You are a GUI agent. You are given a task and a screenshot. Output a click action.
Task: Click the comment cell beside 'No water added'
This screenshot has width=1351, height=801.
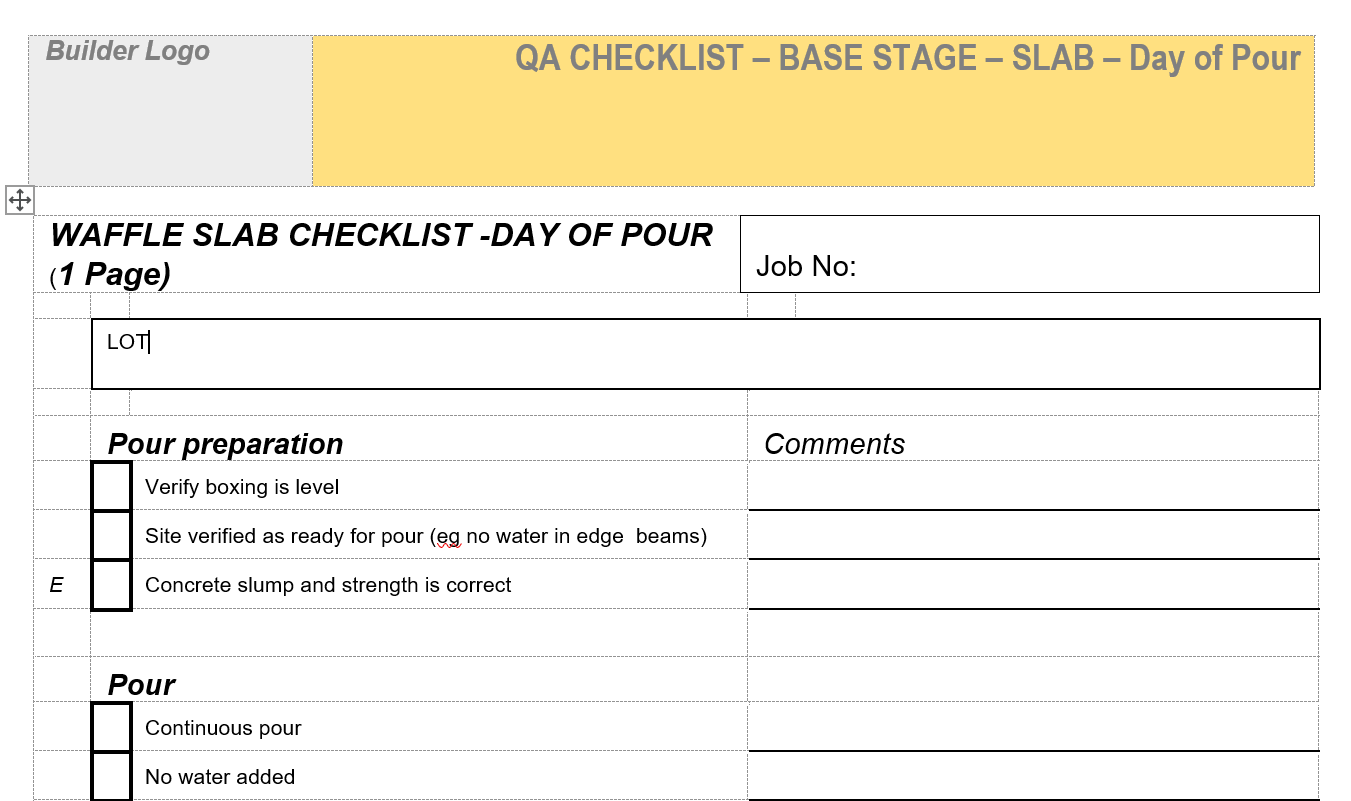tap(1032, 777)
